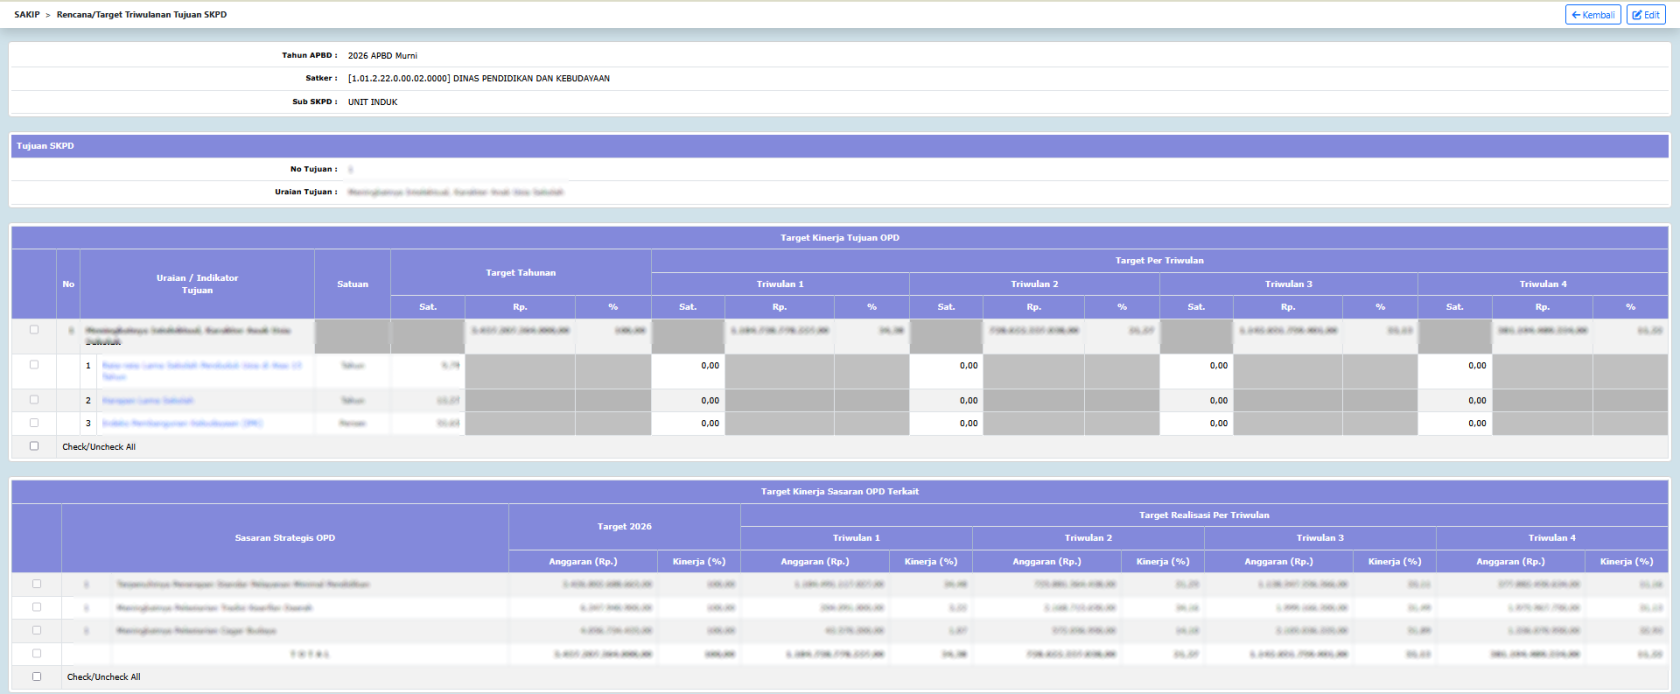Click the Edit pencil button
Image resolution: width=1680 pixels, height=694 pixels.
click(1646, 15)
